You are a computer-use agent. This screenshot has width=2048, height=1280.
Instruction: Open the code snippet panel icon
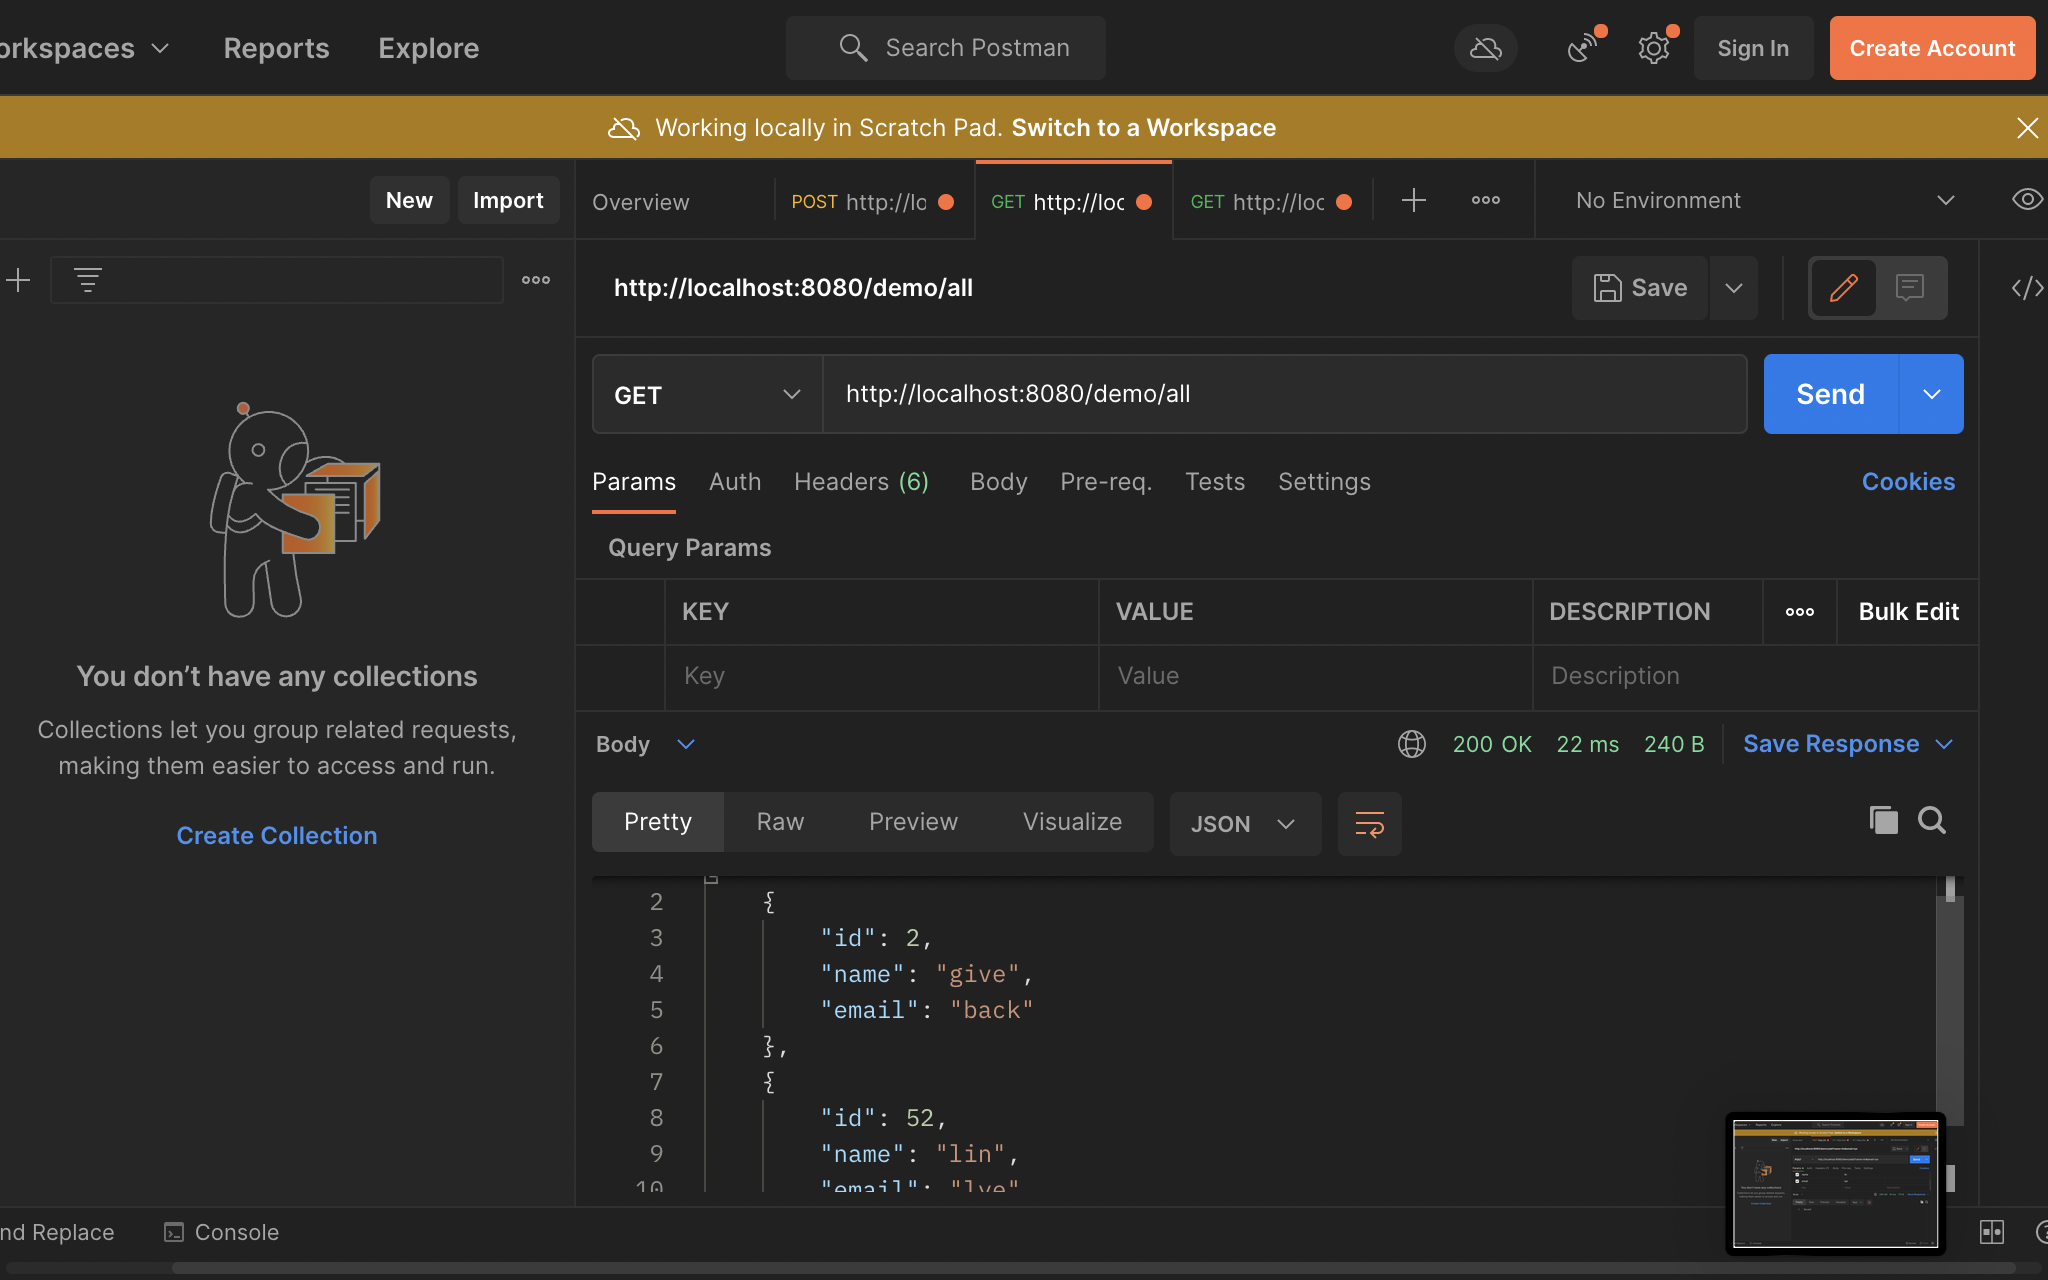point(2027,288)
